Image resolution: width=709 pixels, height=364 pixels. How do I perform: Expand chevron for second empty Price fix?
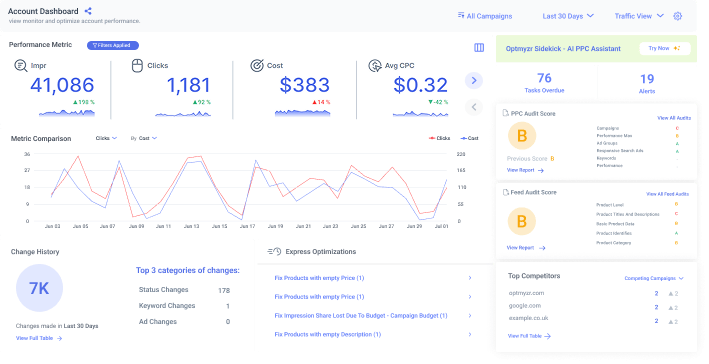470,297
